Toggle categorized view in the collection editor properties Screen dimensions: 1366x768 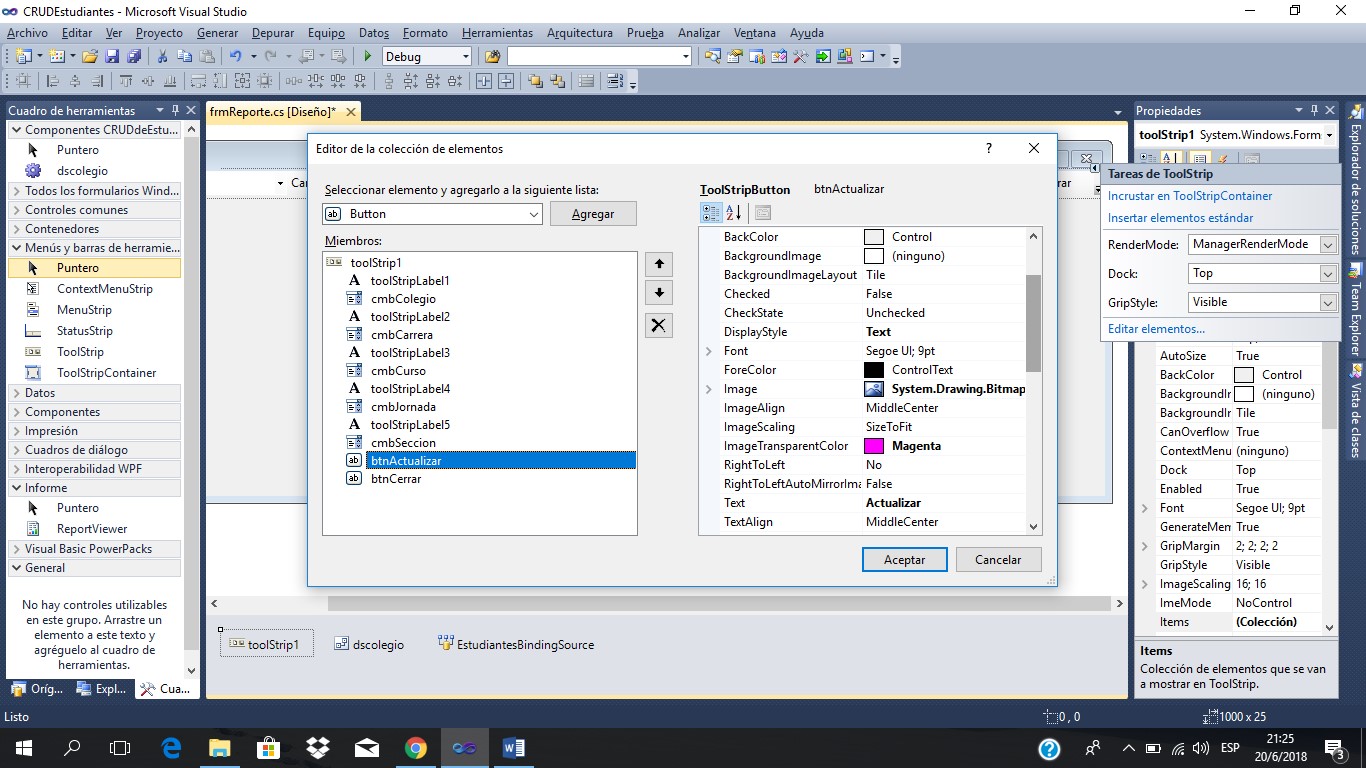click(711, 212)
